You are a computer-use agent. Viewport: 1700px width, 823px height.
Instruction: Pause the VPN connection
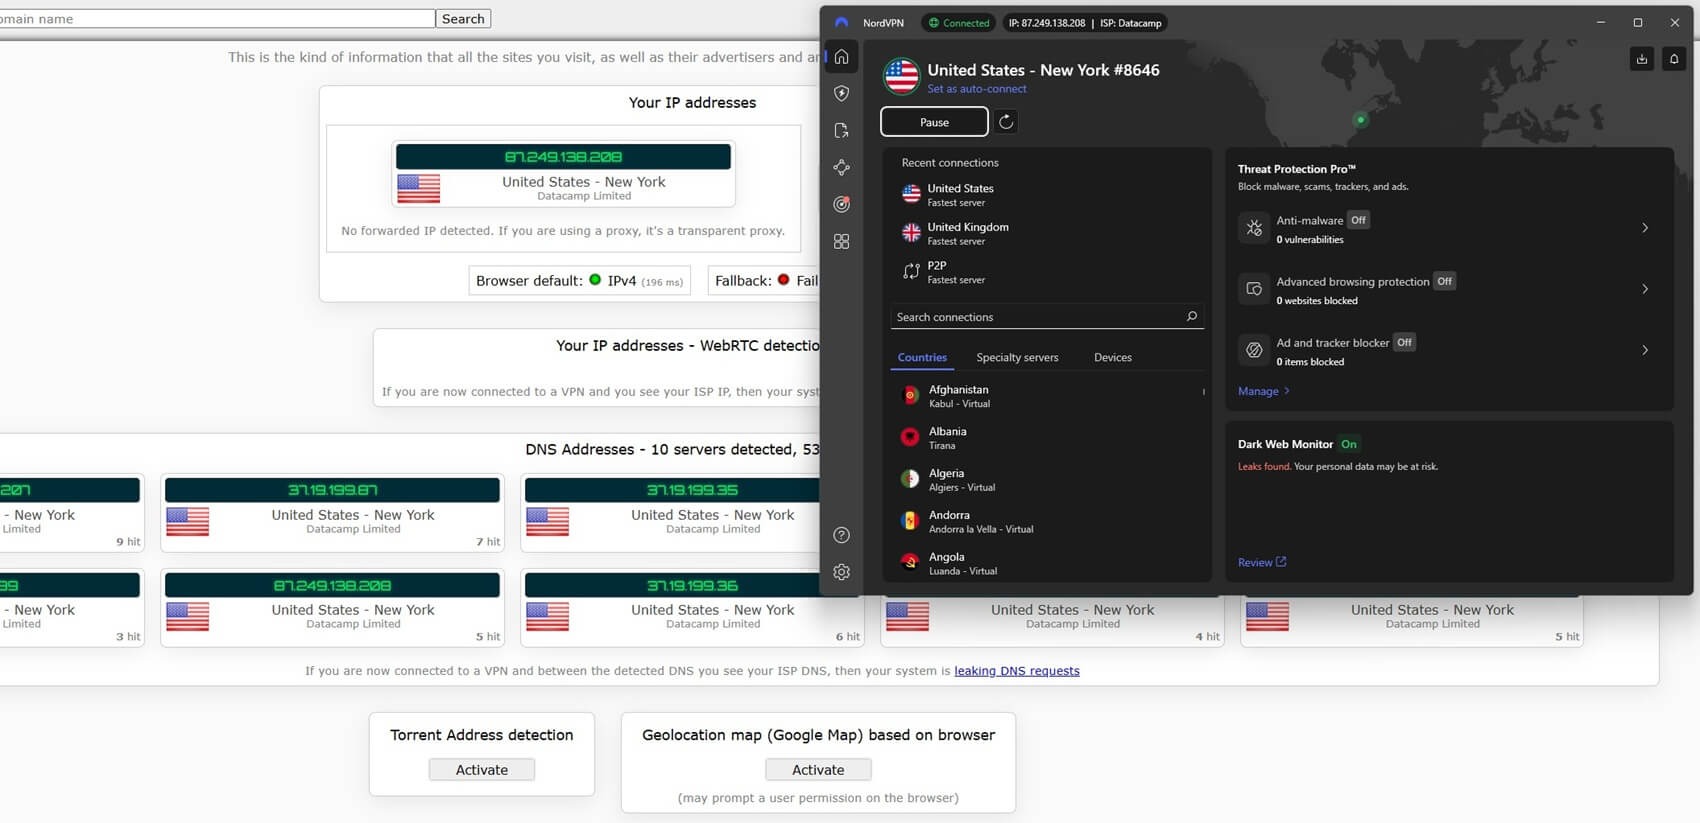click(x=934, y=122)
